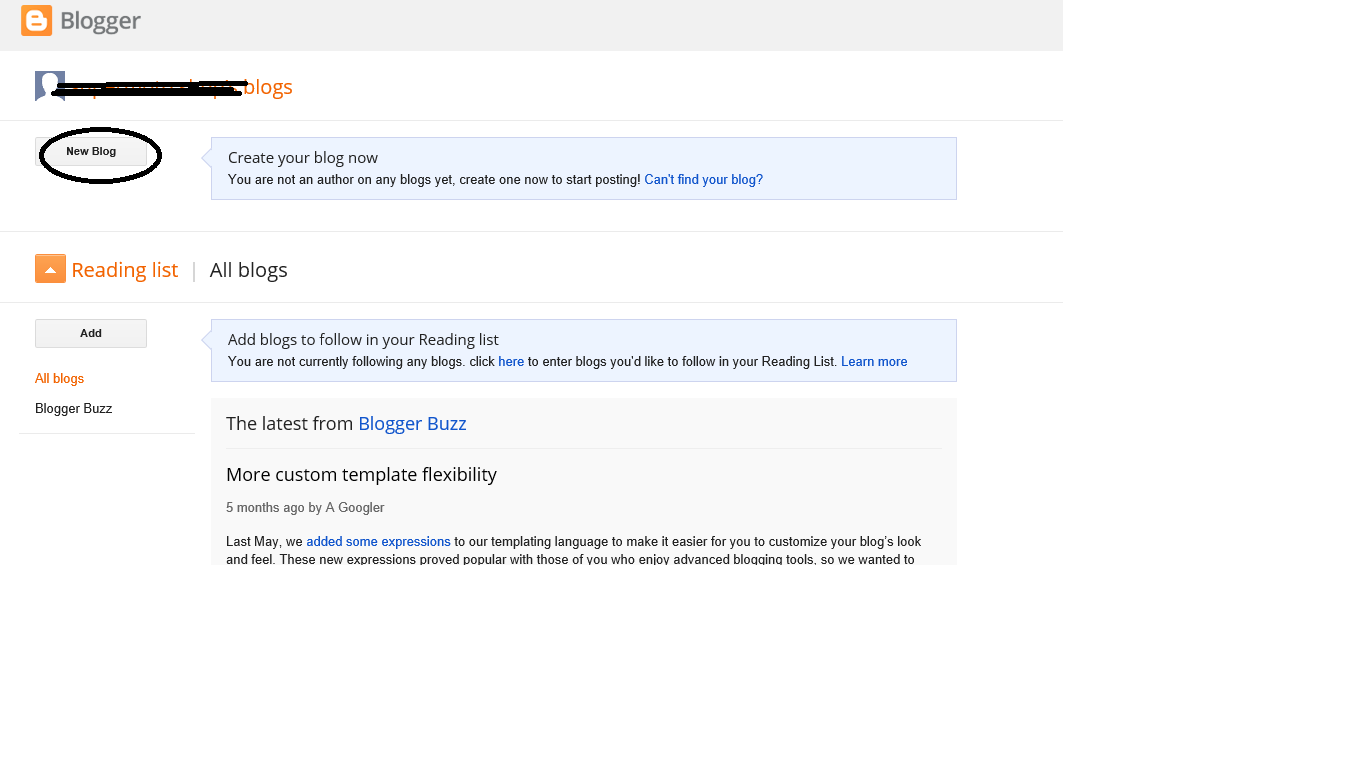Viewport: 1366px width, 768px height.
Task: Collapse the Reading list orange arrow icon
Action: (50, 269)
